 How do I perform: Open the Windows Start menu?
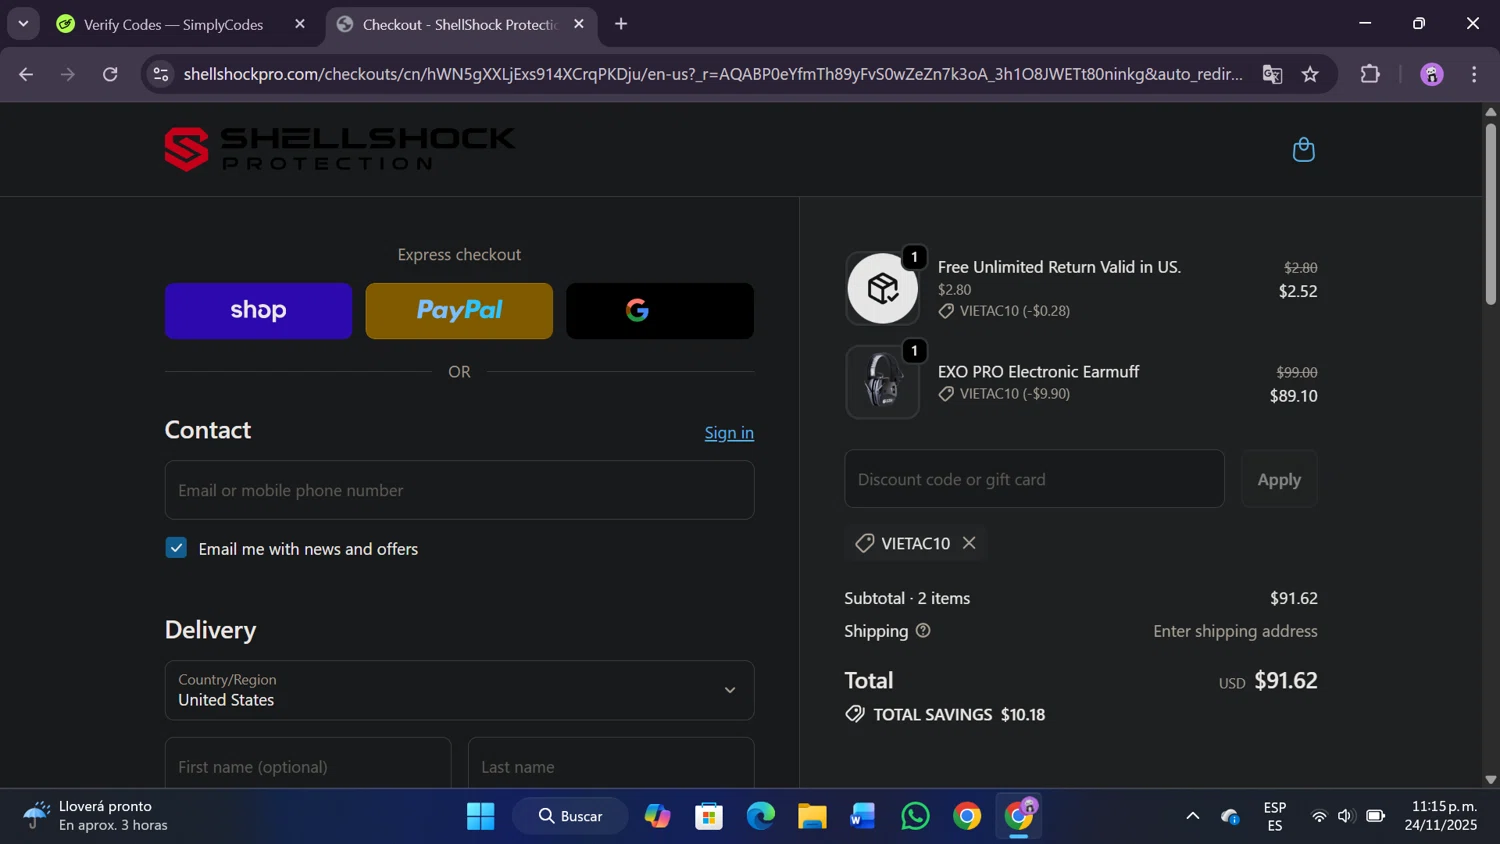coord(480,816)
